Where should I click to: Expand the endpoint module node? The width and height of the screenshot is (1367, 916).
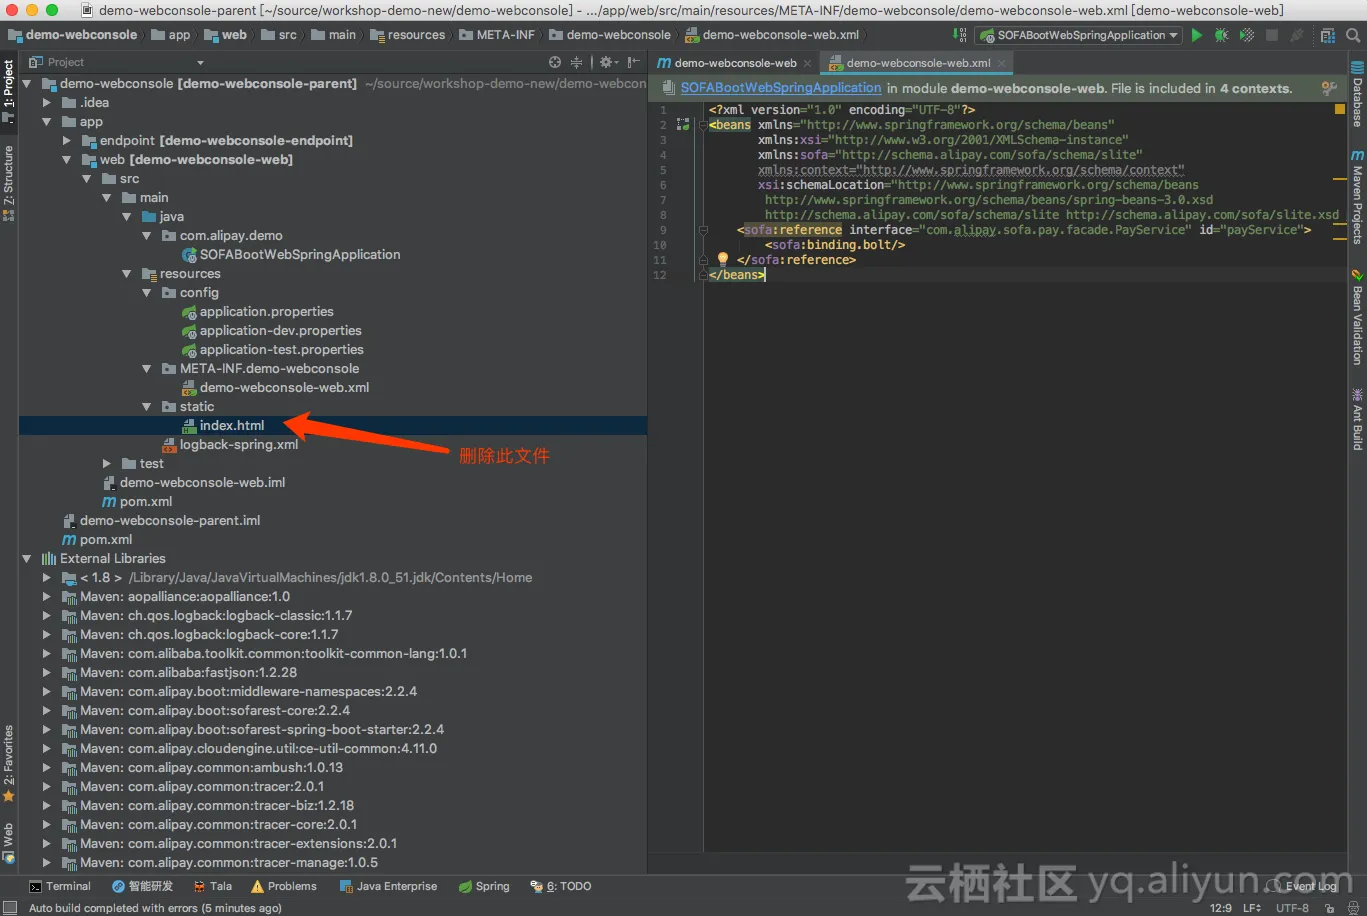click(x=67, y=140)
